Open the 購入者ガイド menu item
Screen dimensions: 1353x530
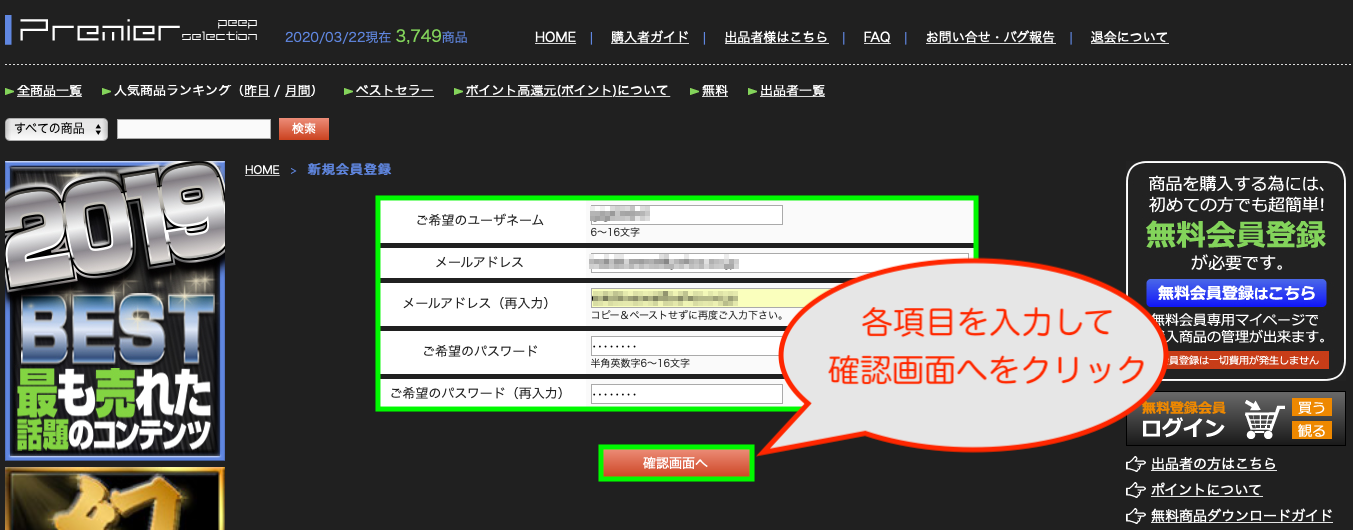[650, 37]
